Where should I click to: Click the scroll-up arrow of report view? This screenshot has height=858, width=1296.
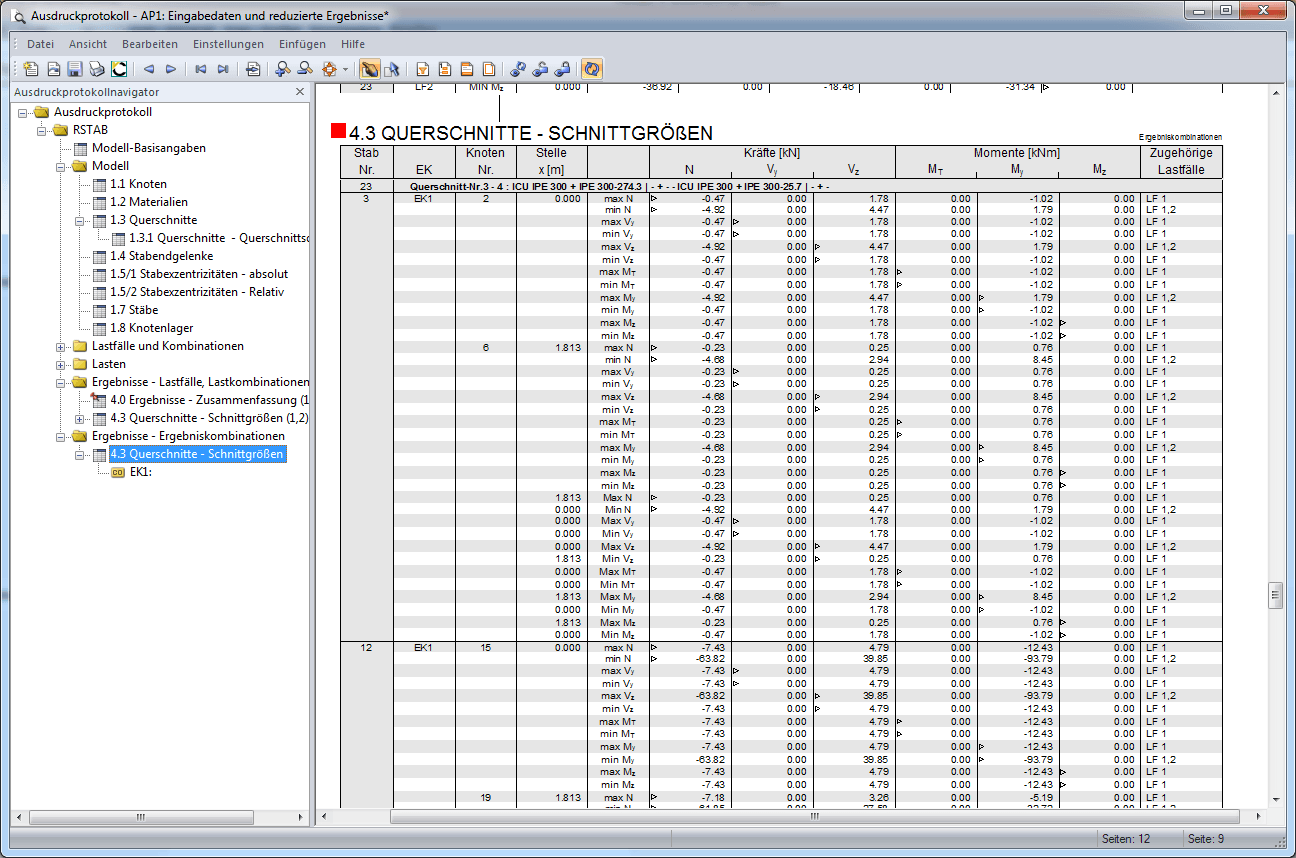[x=1275, y=93]
